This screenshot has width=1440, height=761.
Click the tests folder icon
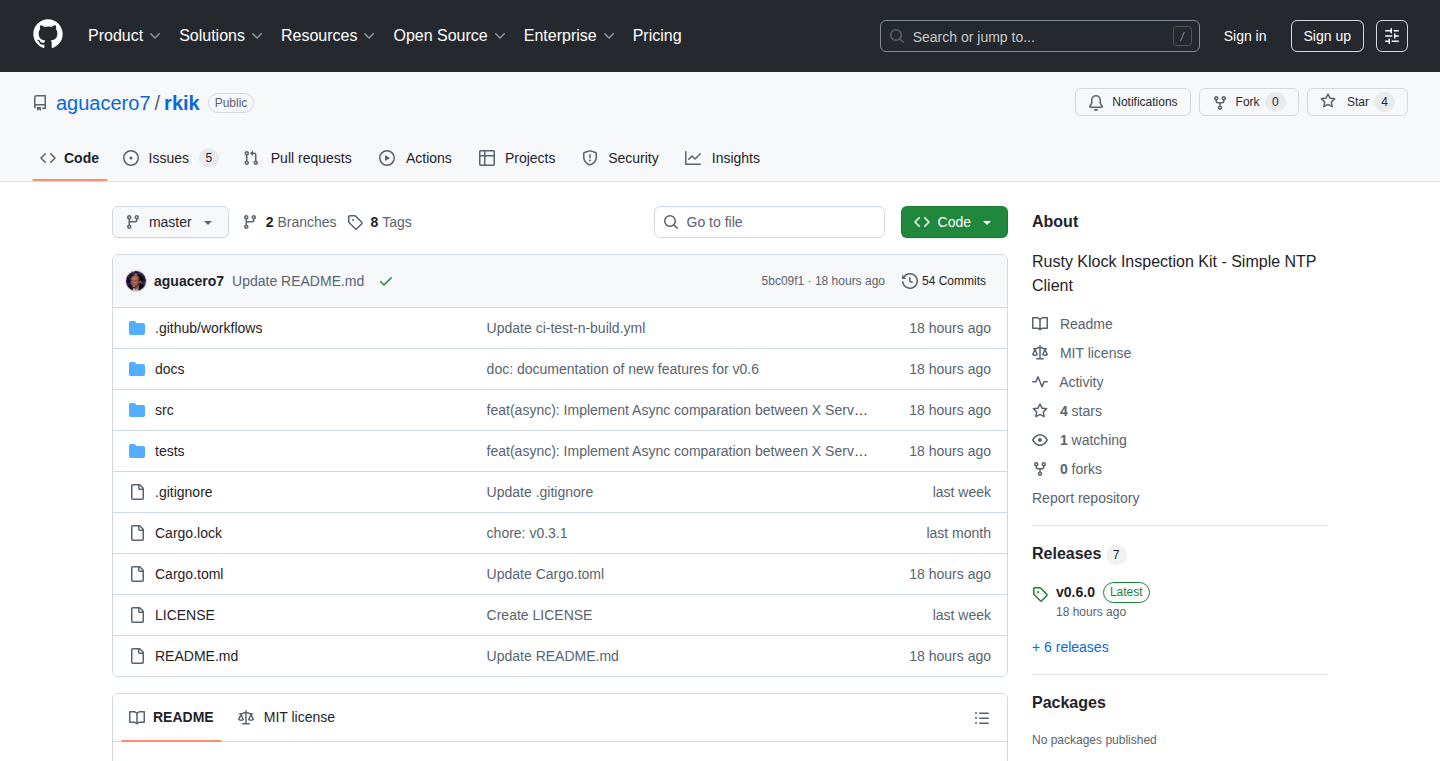137,451
